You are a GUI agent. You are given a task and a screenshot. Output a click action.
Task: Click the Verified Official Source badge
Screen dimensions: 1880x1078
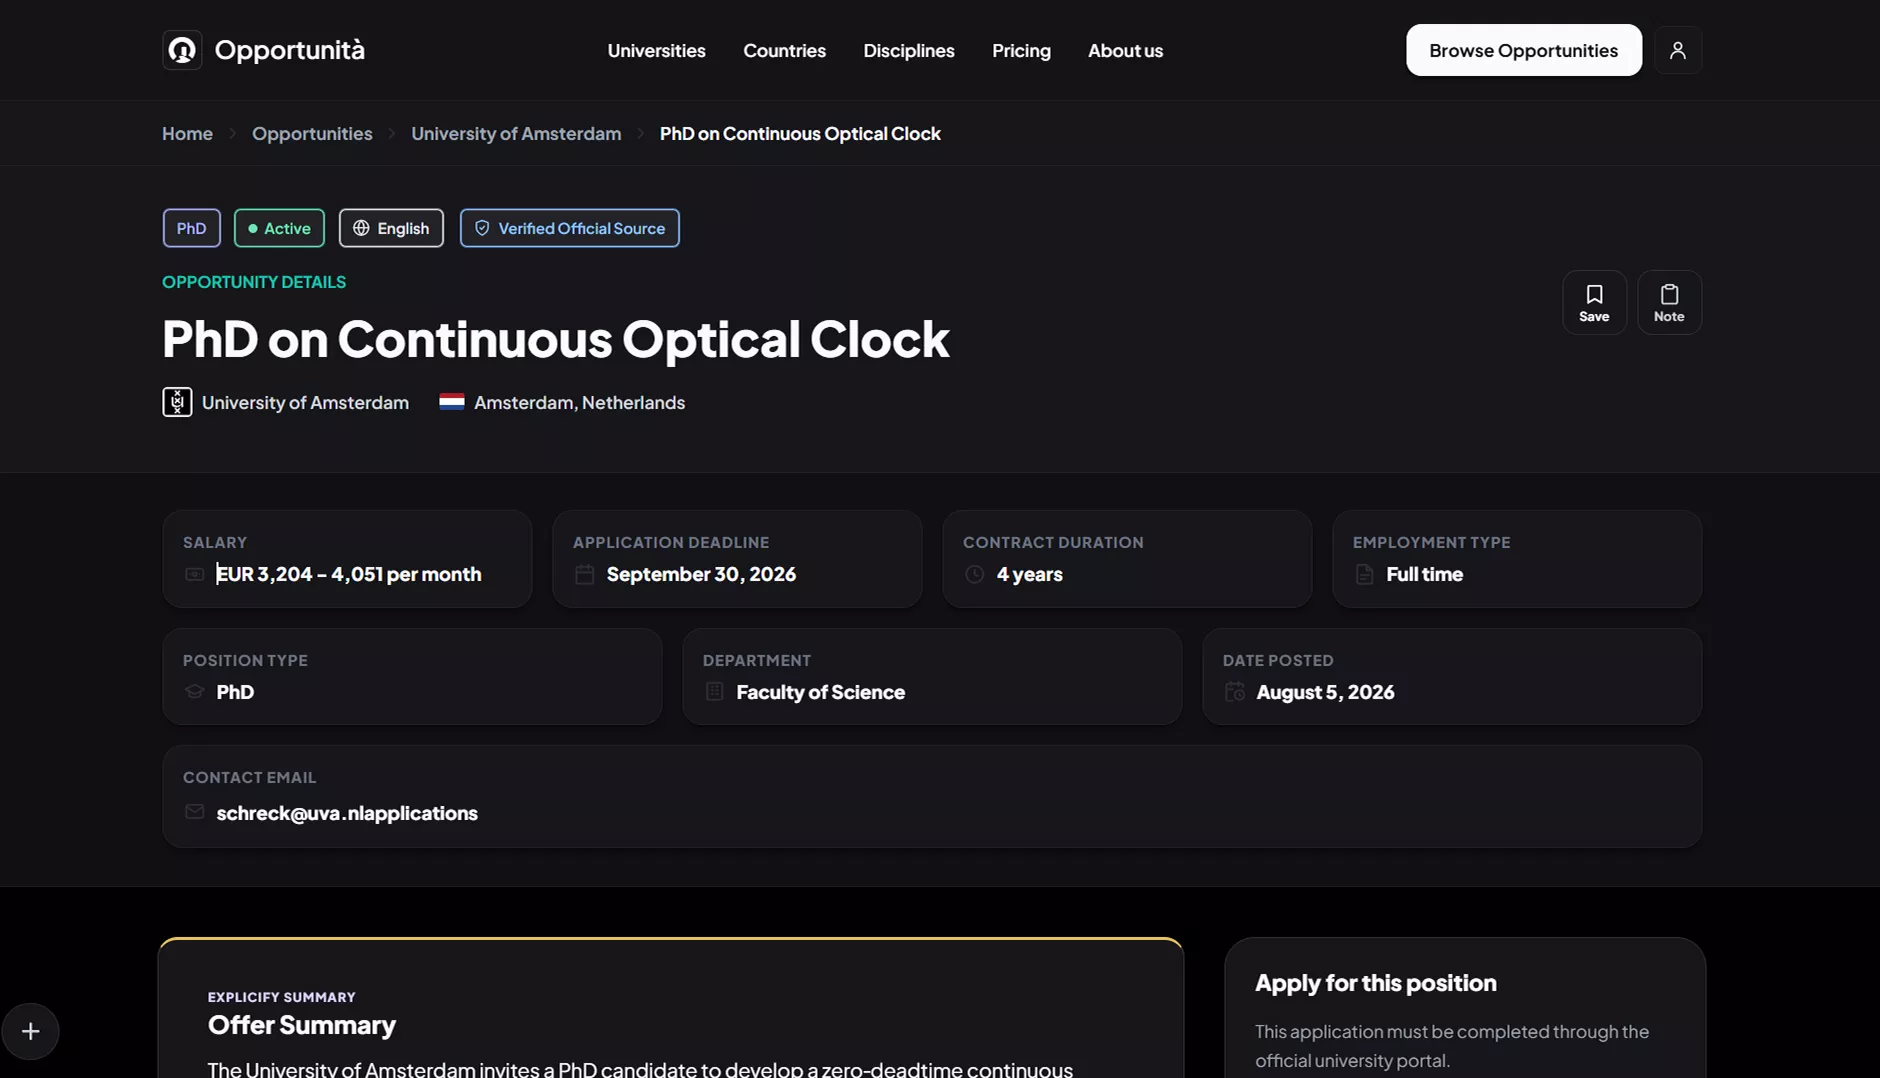(x=569, y=228)
